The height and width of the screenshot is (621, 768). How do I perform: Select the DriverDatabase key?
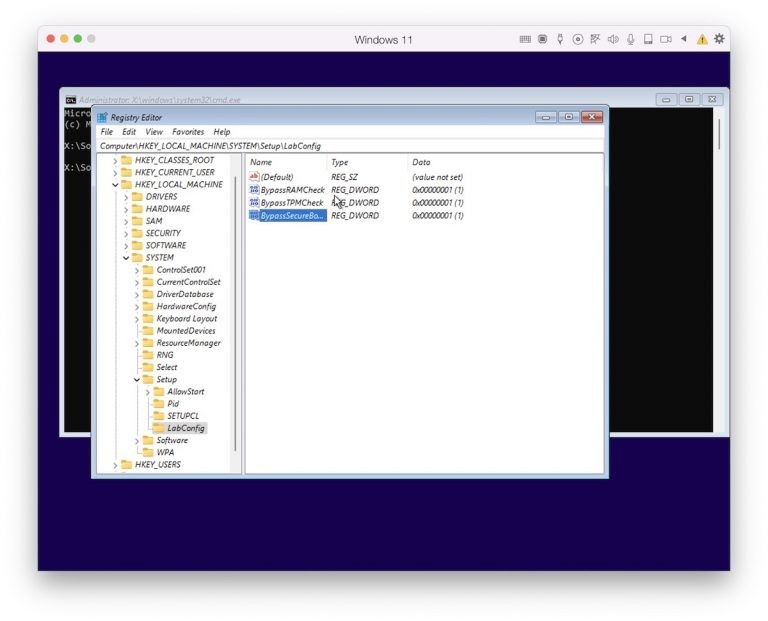tap(185, 294)
